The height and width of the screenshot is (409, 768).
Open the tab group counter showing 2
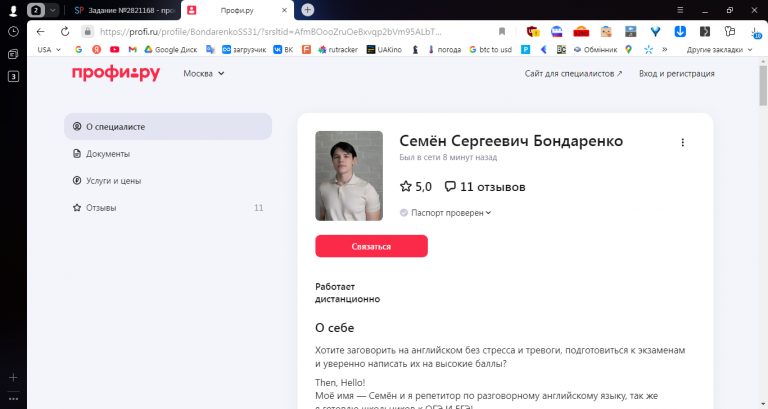36,10
